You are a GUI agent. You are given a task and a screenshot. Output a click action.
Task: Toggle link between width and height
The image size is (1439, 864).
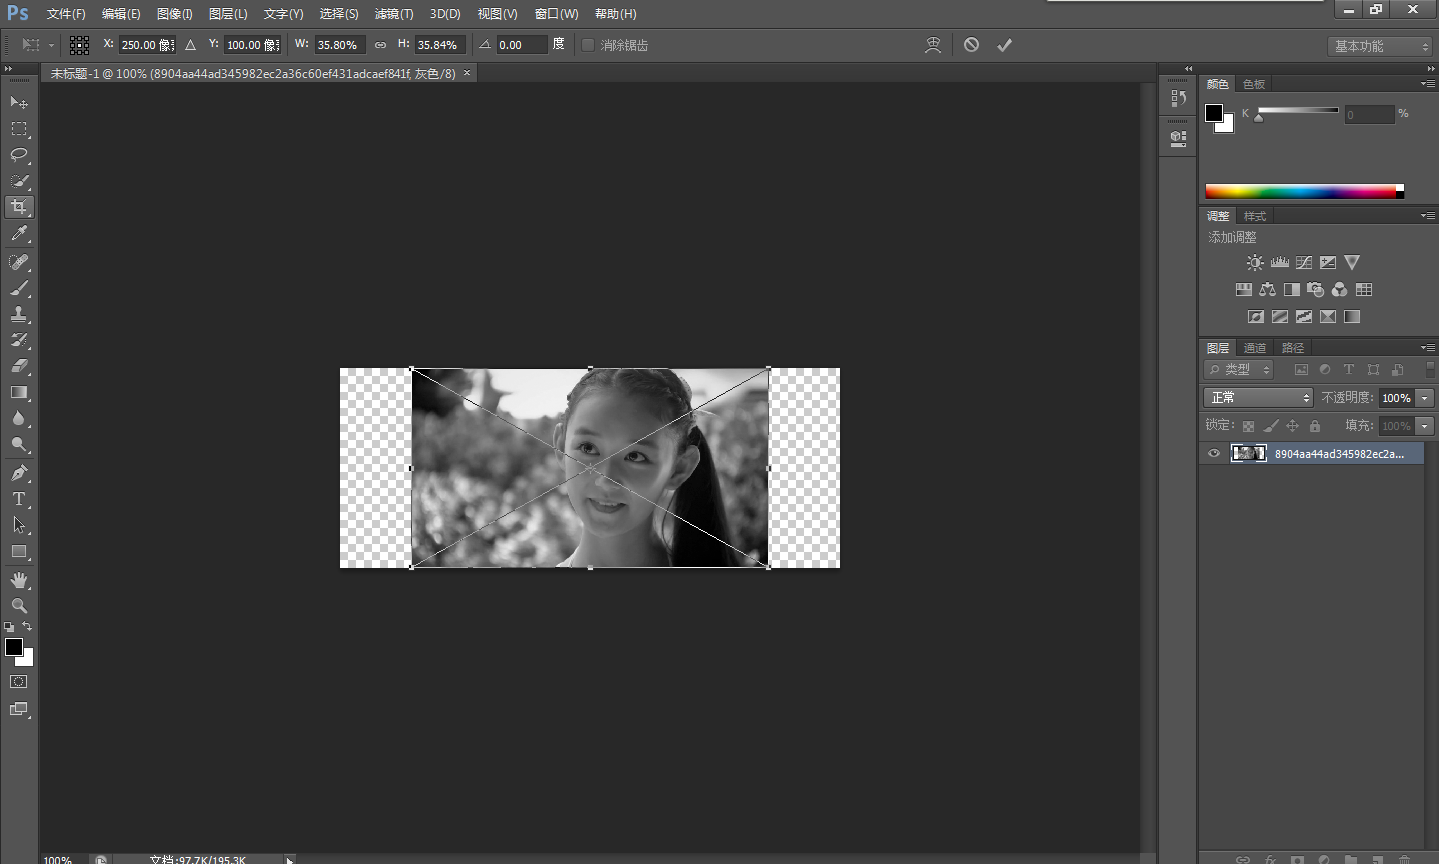click(x=380, y=45)
